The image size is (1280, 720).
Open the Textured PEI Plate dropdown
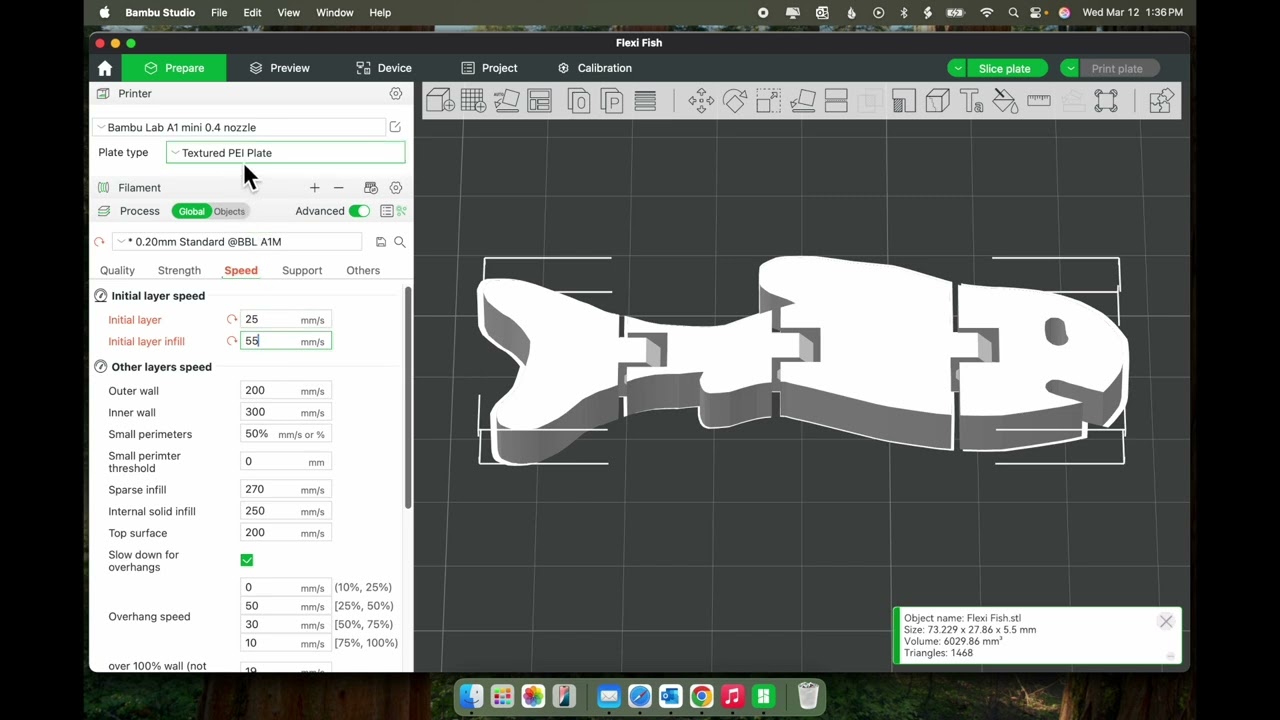click(x=286, y=153)
